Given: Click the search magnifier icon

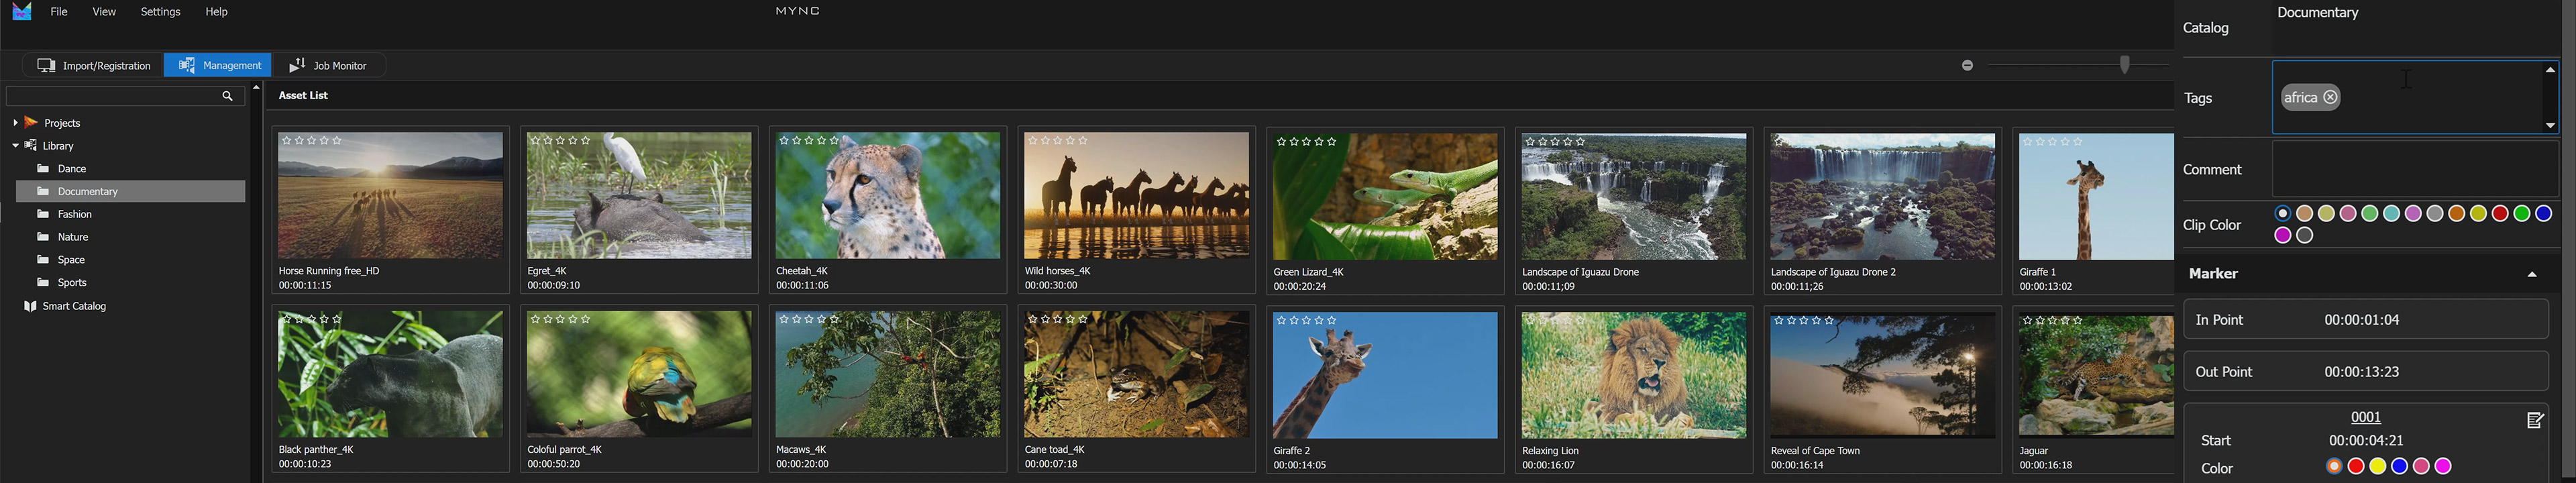Looking at the screenshot, I should tap(227, 96).
